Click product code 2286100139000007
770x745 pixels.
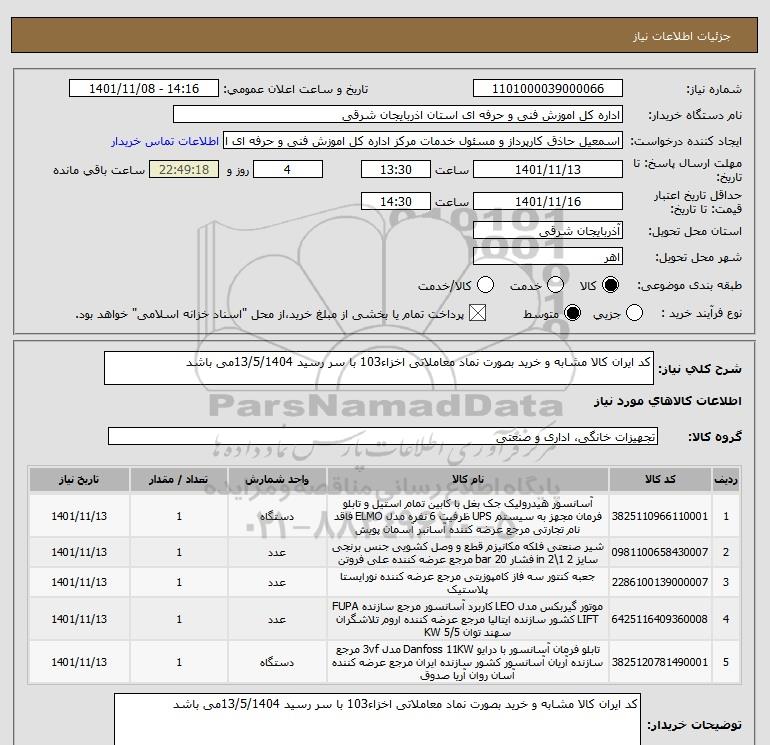pyautogui.click(x=660, y=582)
